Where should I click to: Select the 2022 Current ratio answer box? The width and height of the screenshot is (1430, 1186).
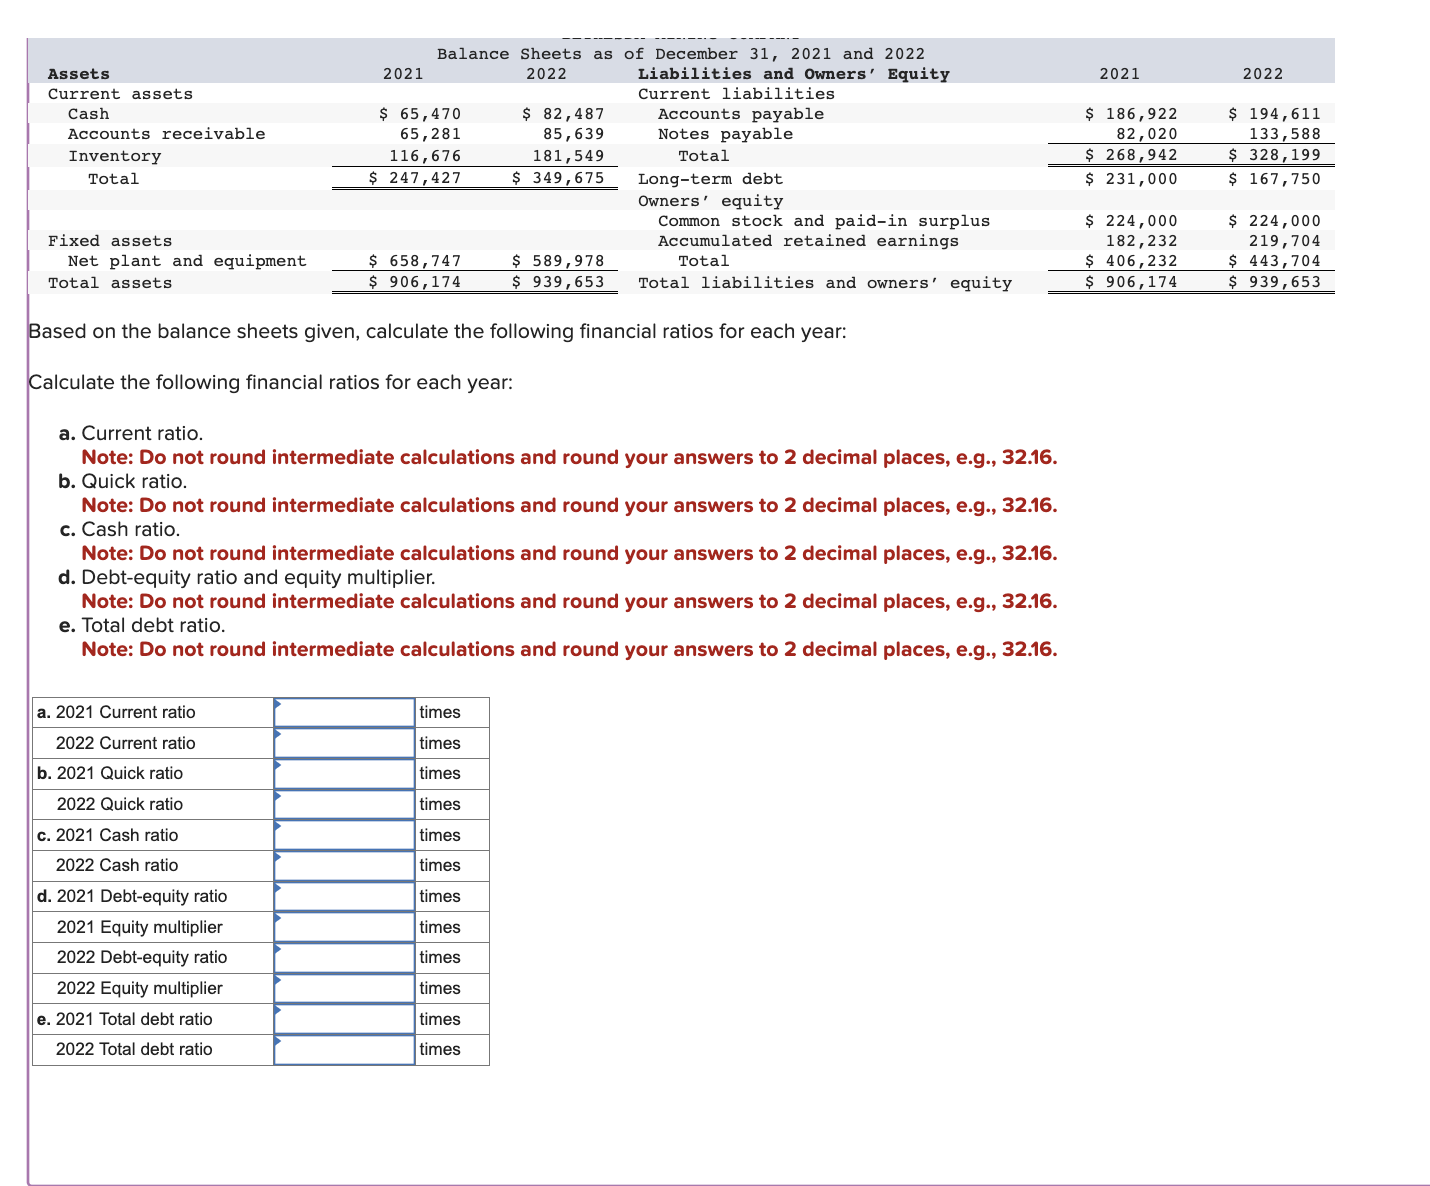tap(344, 743)
